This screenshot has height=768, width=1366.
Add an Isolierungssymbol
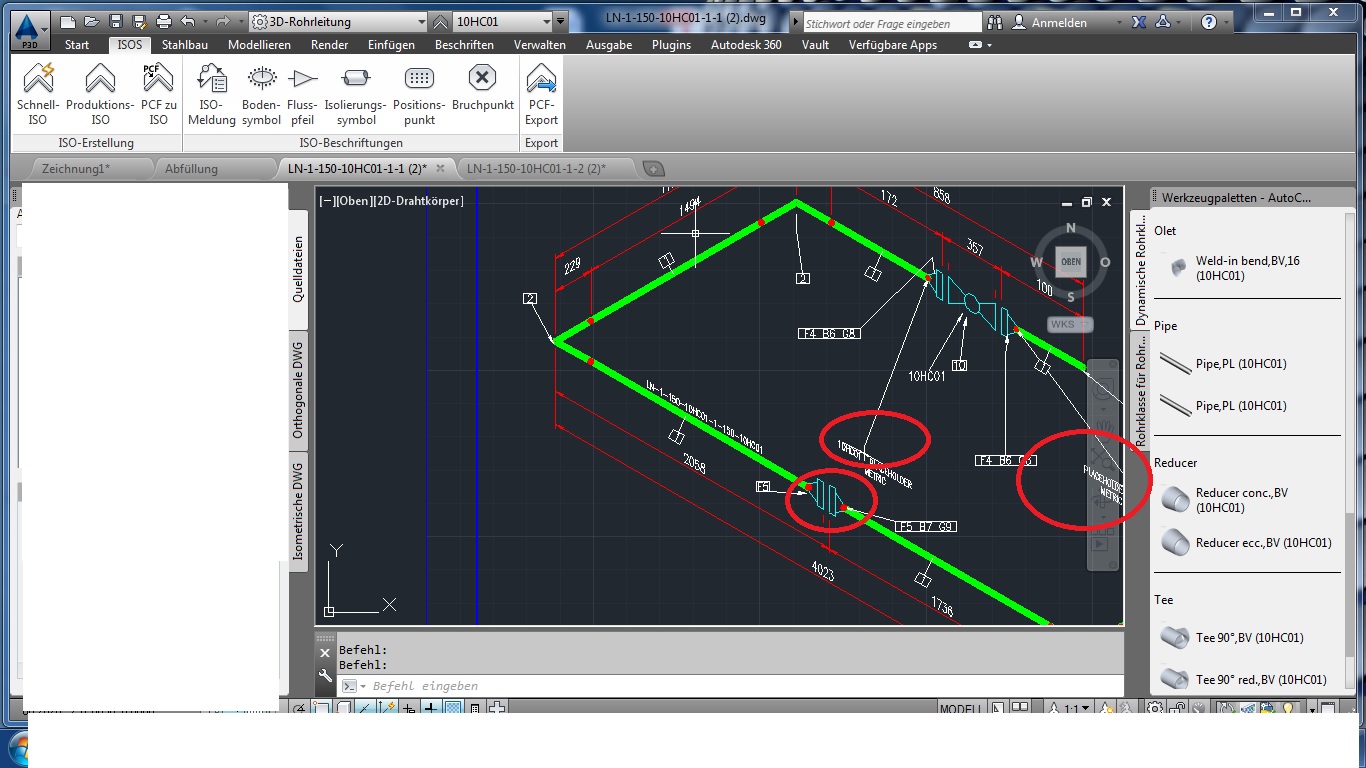pos(355,95)
